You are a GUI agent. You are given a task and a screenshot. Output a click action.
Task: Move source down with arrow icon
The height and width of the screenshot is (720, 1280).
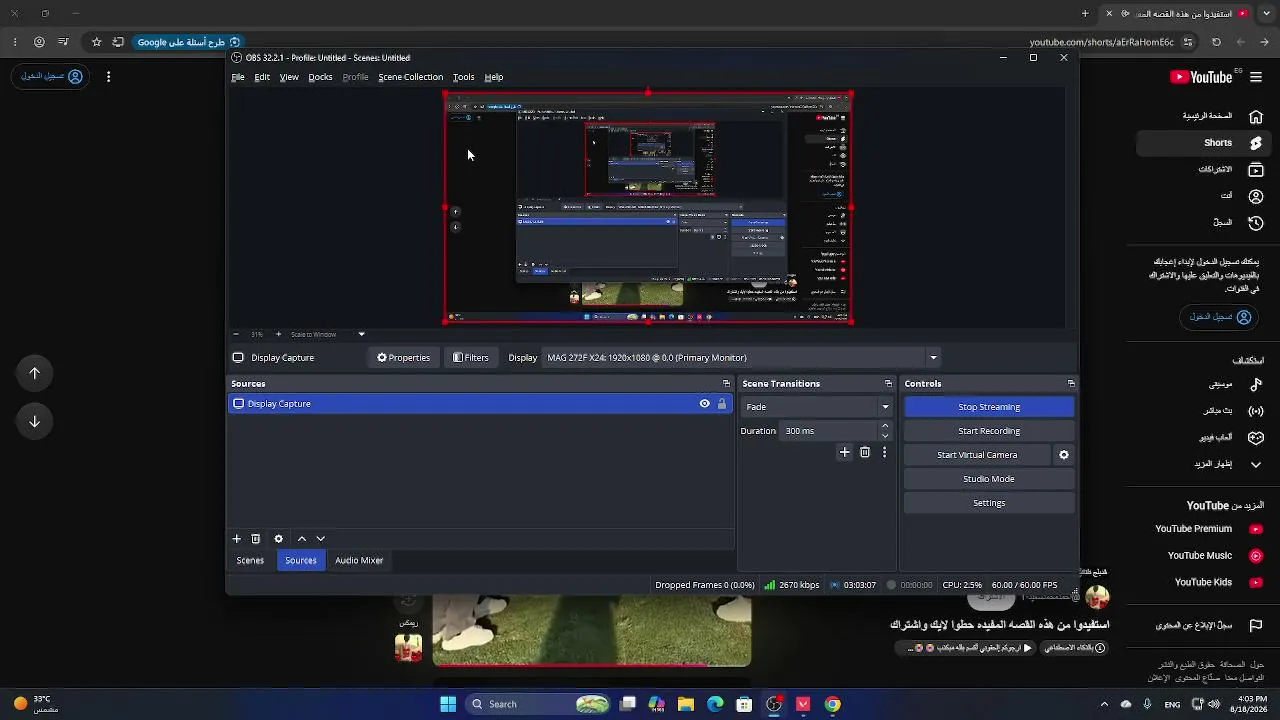click(321, 539)
